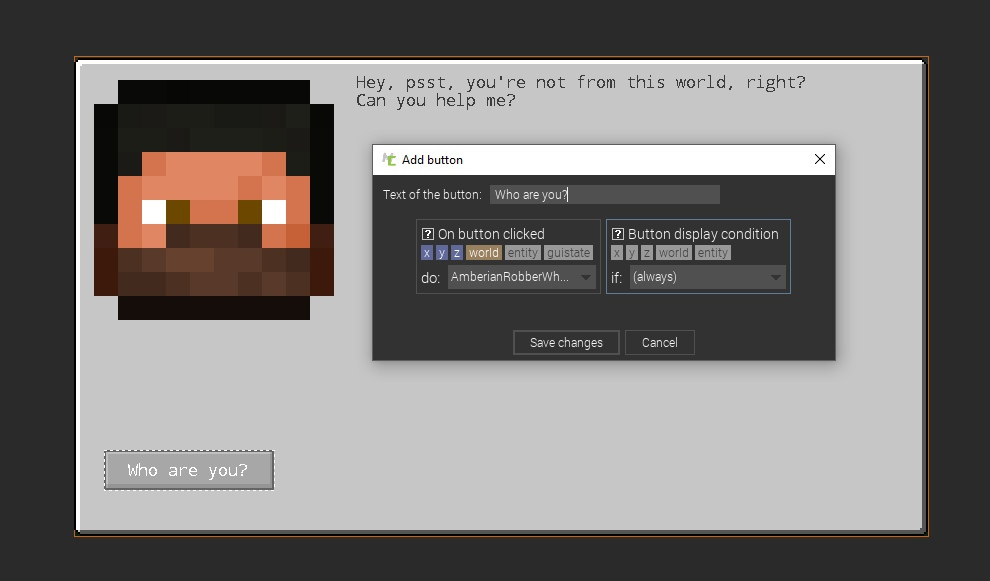Click the Text of the button input field
The width and height of the screenshot is (990, 581).
pyautogui.click(x=604, y=194)
